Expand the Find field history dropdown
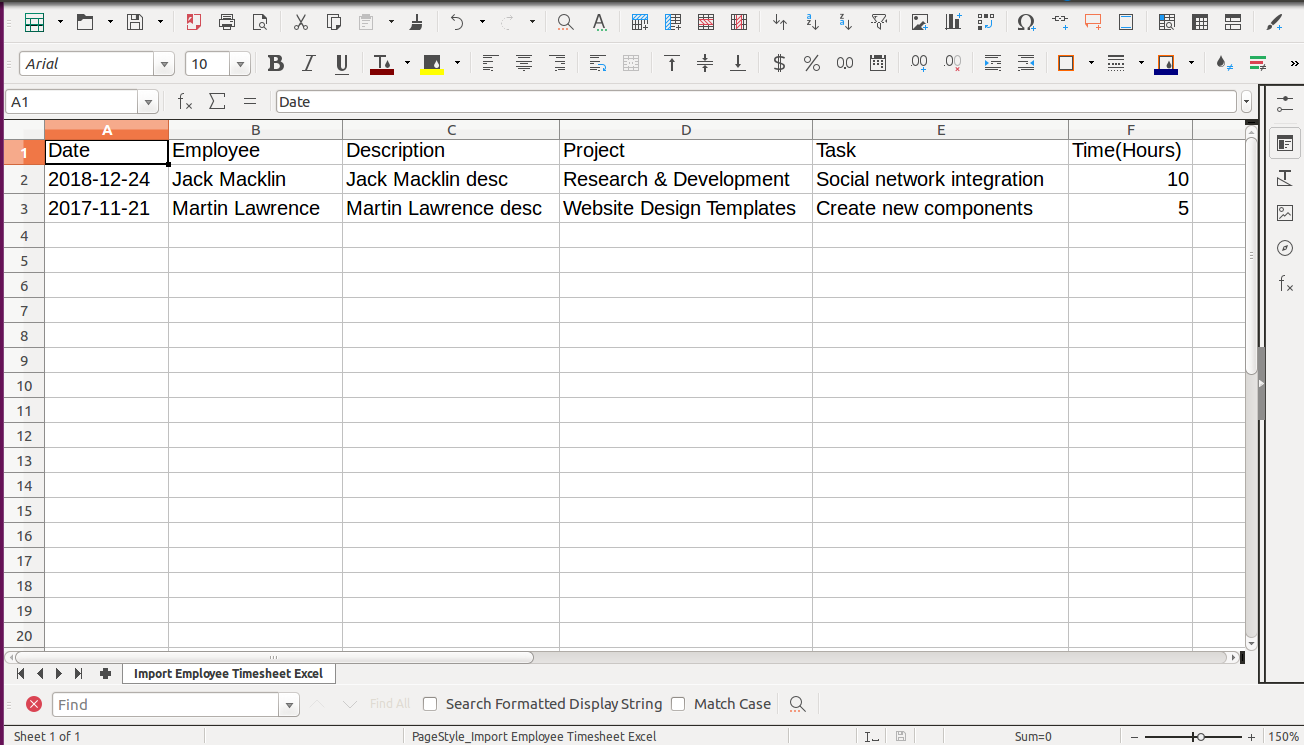This screenshot has height=745, width=1304. click(289, 705)
